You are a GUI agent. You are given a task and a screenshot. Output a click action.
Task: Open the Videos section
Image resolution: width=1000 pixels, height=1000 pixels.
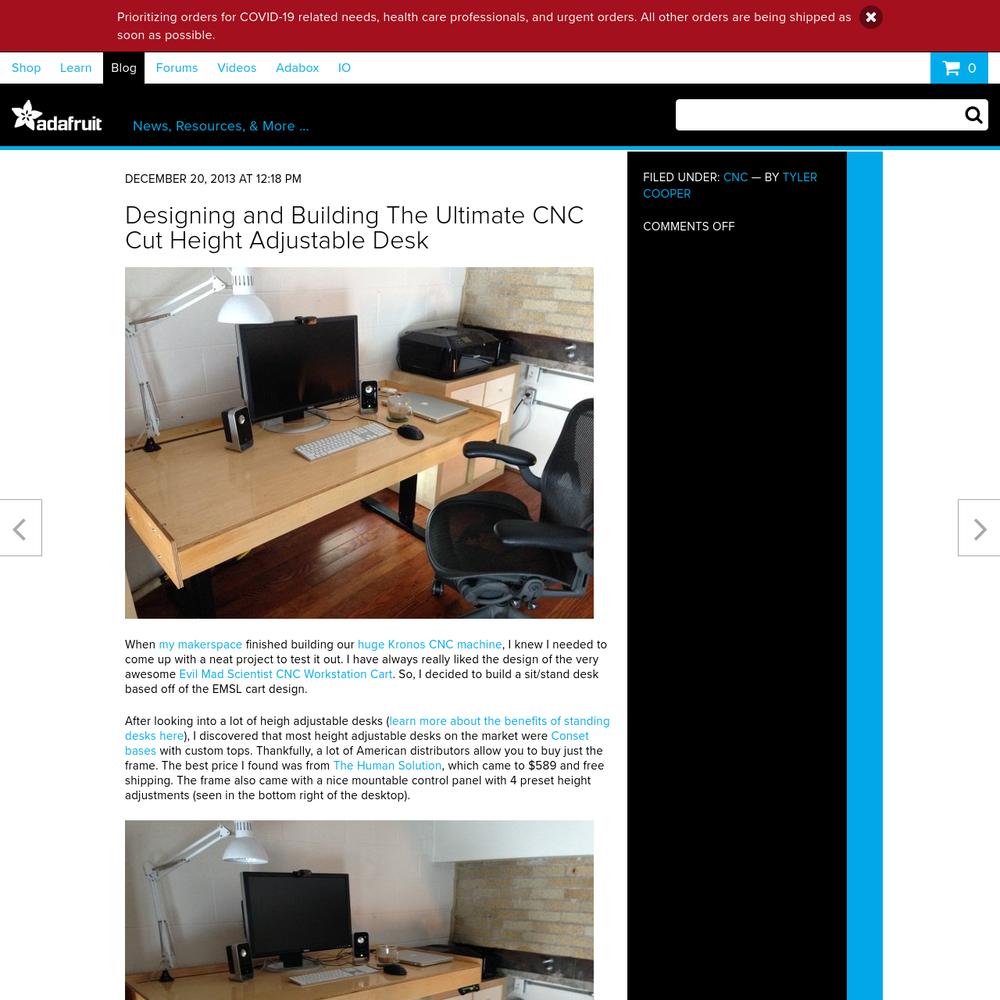[x=237, y=68]
